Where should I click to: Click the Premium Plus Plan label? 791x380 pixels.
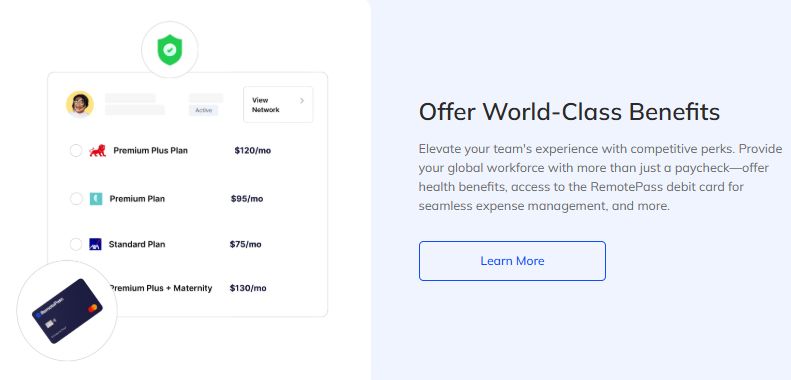150,150
